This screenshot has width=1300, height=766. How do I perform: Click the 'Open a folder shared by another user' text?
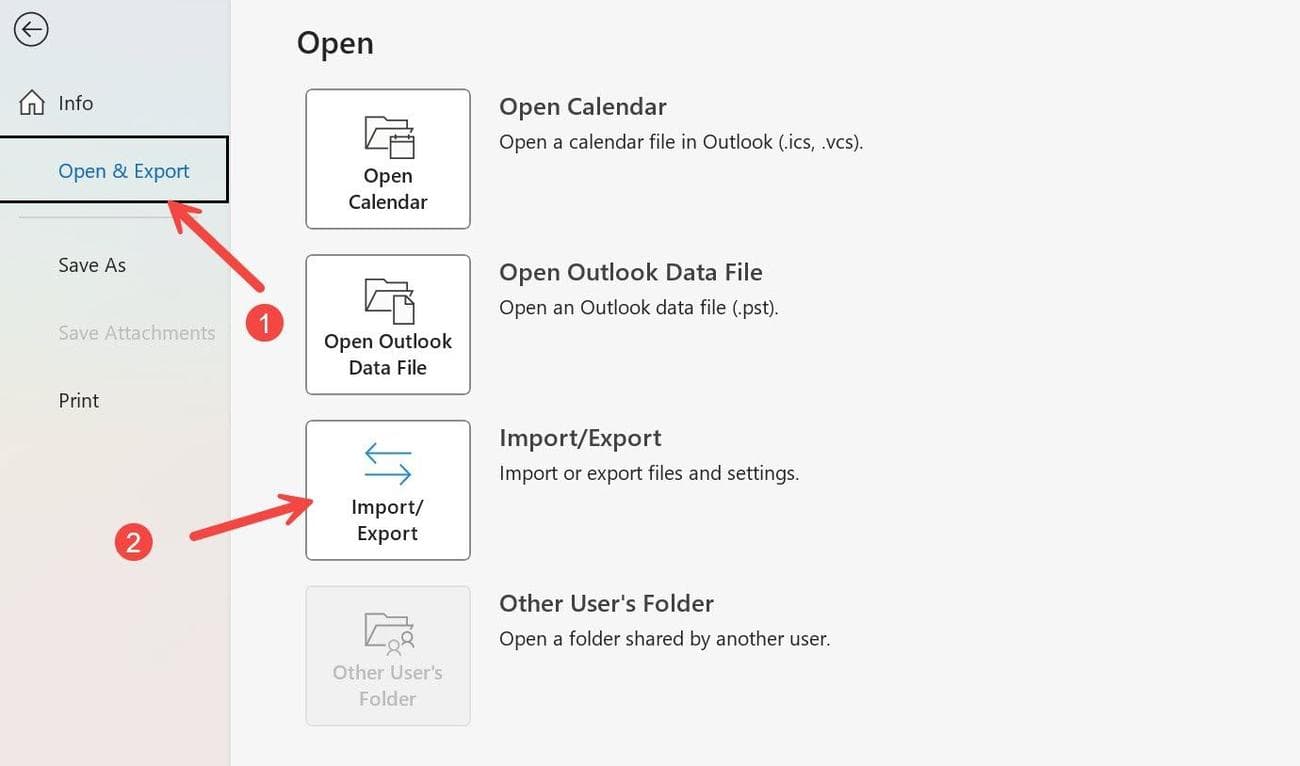coord(664,638)
